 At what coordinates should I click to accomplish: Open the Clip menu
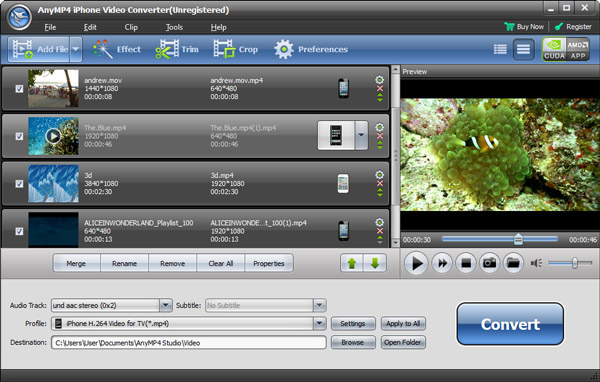[x=131, y=27]
